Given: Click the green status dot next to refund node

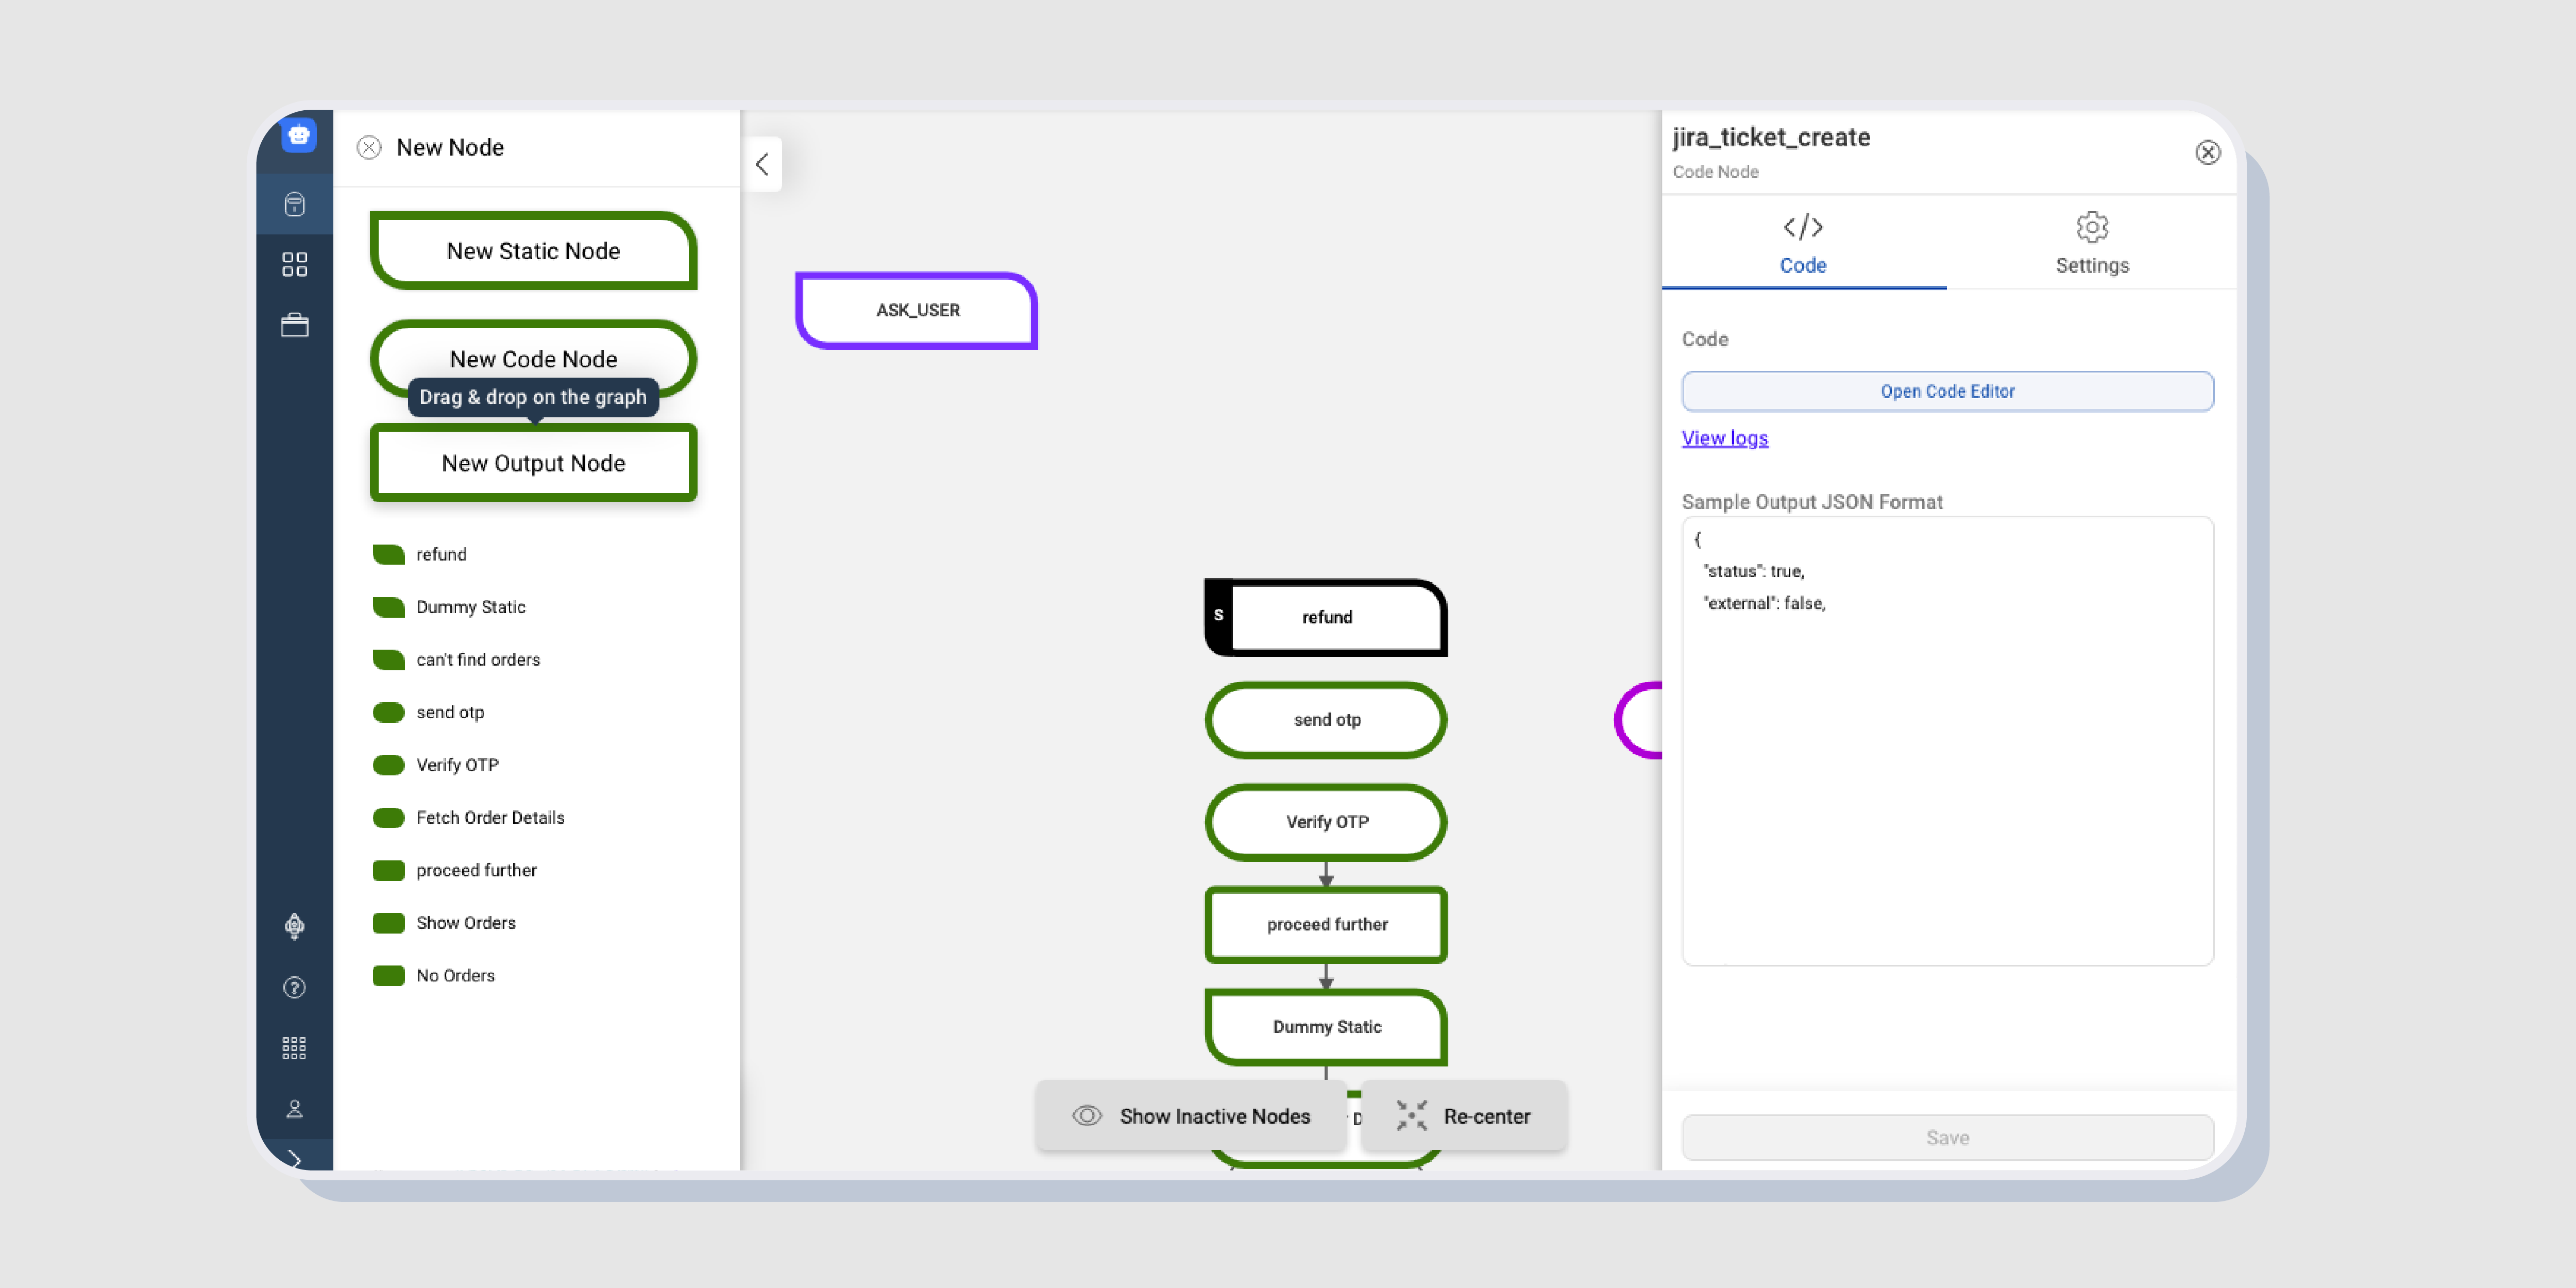Looking at the screenshot, I should tap(388, 554).
